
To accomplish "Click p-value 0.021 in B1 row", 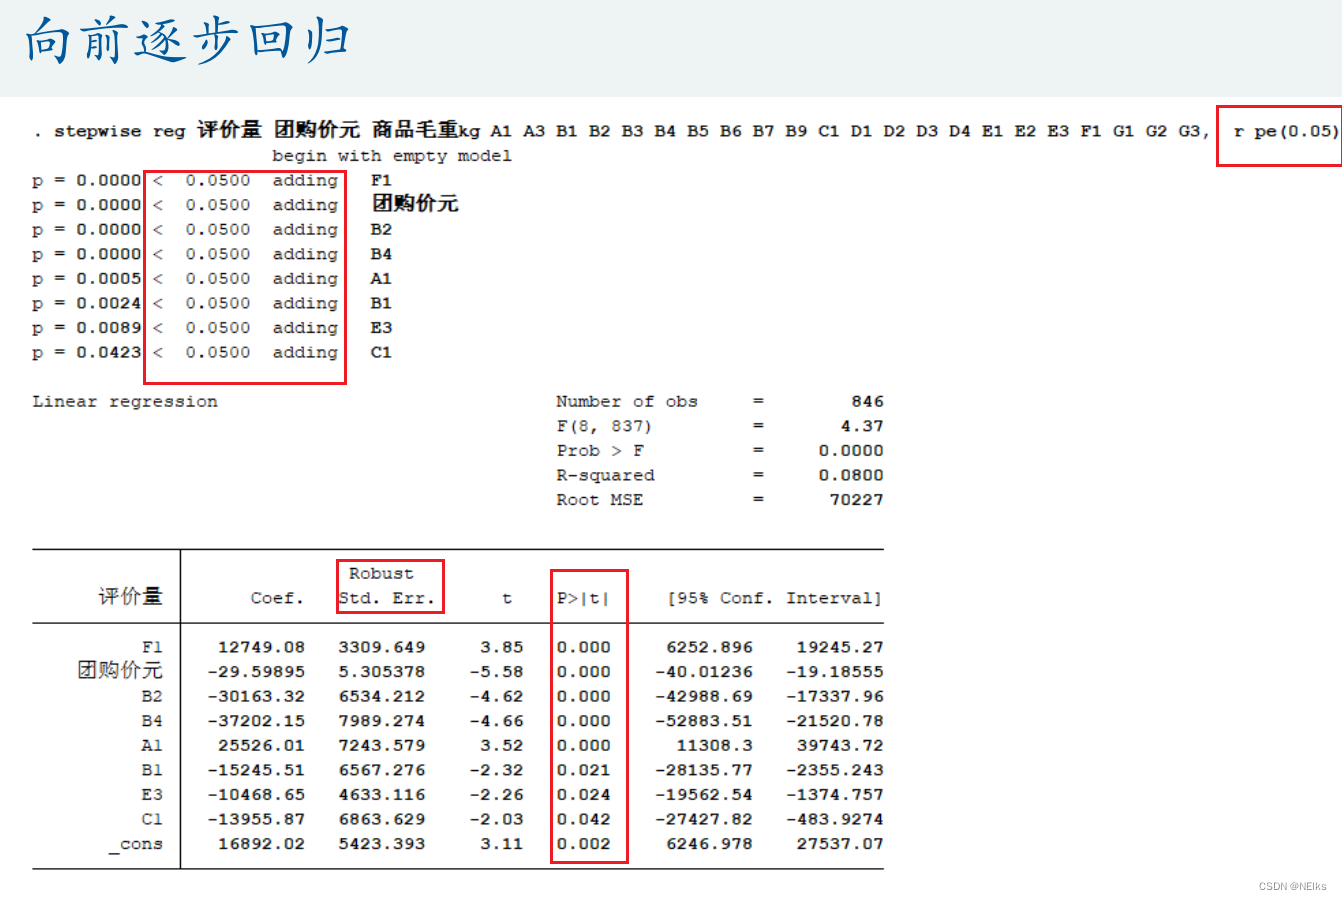I will [583, 771].
